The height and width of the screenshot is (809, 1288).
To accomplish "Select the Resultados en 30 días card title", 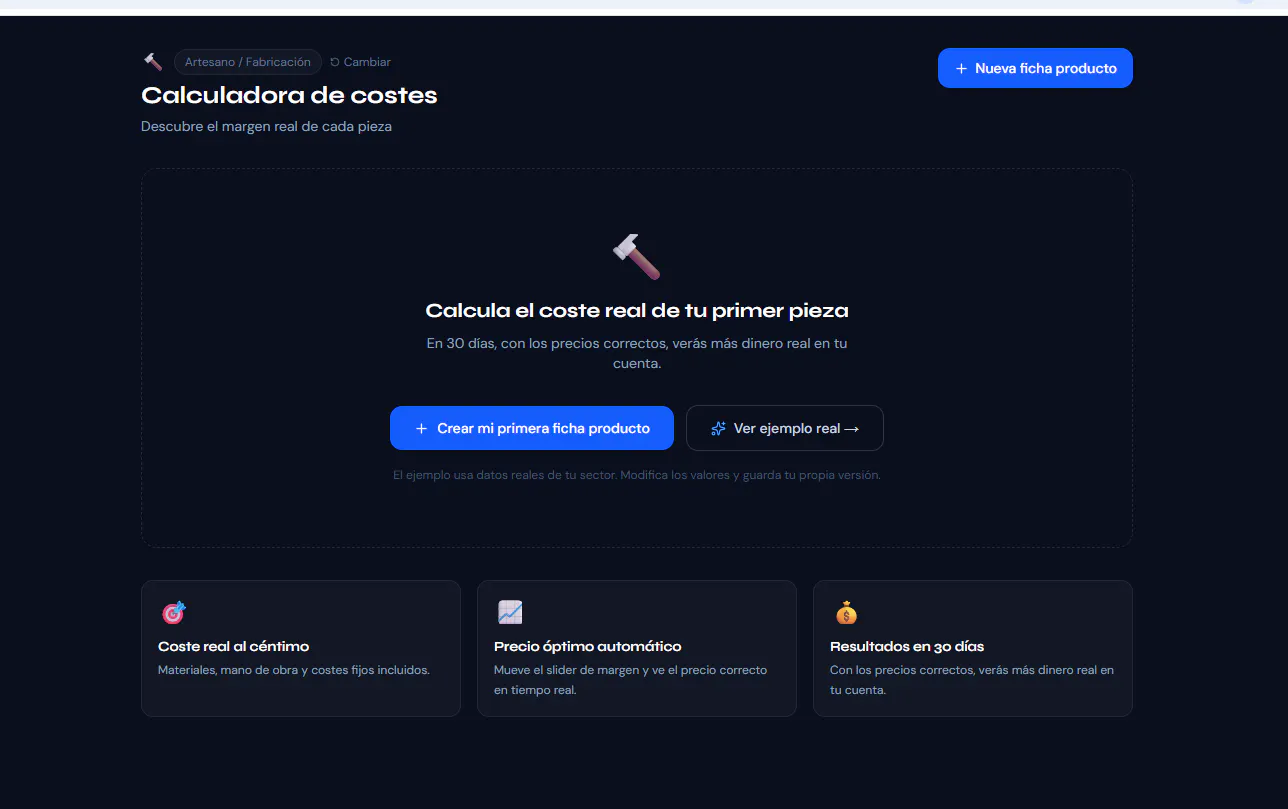I will pos(907,646).
